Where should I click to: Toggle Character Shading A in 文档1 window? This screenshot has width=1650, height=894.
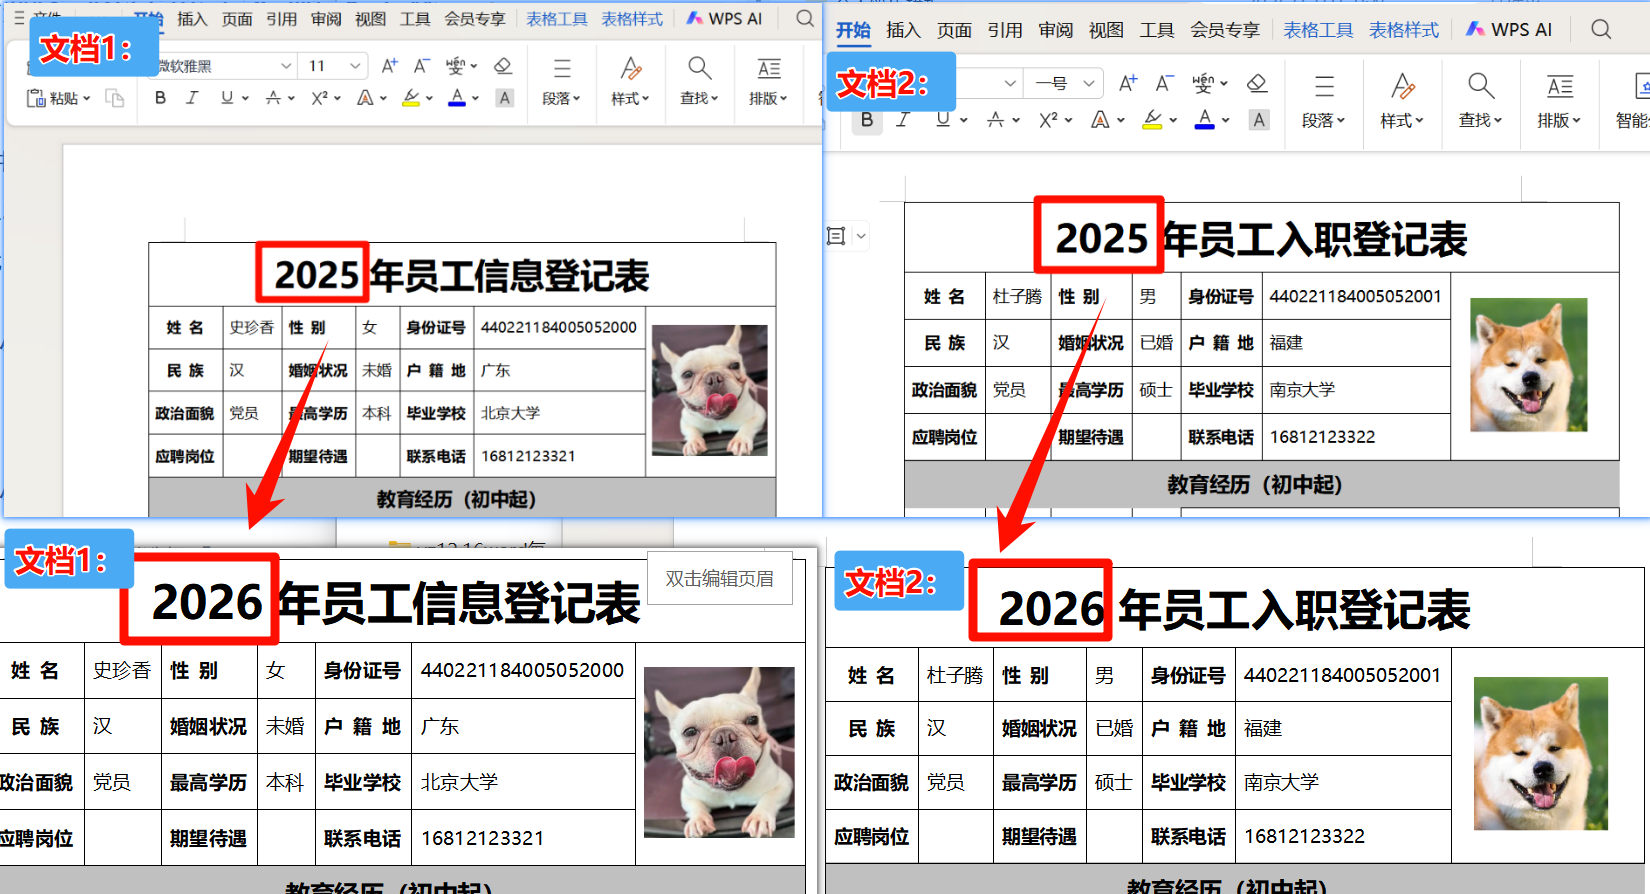pos(505,98)
